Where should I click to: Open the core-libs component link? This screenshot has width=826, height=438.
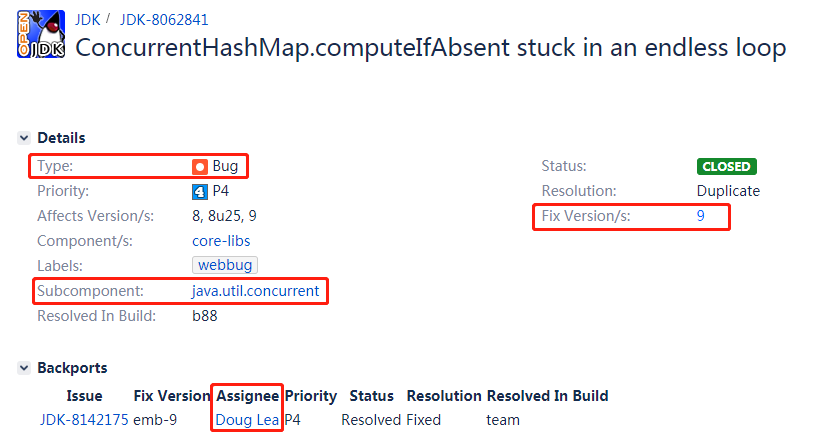pyautogui.click(x=221, y=241)
